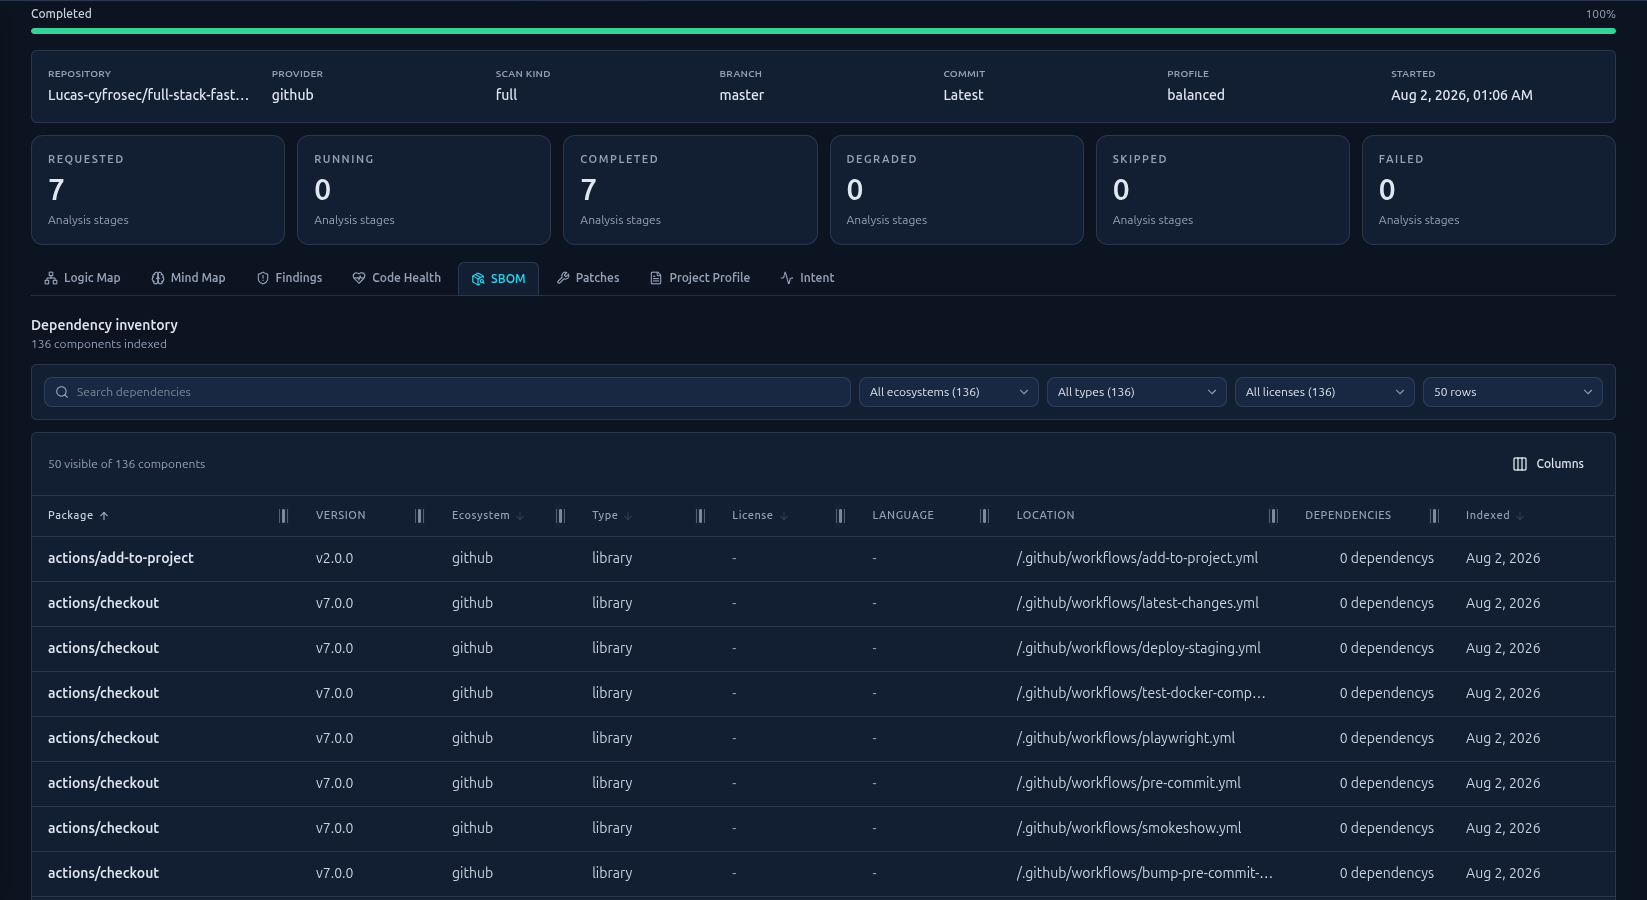Open the 50 rows page-size dropdown
Screen dimensions: 1647x900
1513,392
